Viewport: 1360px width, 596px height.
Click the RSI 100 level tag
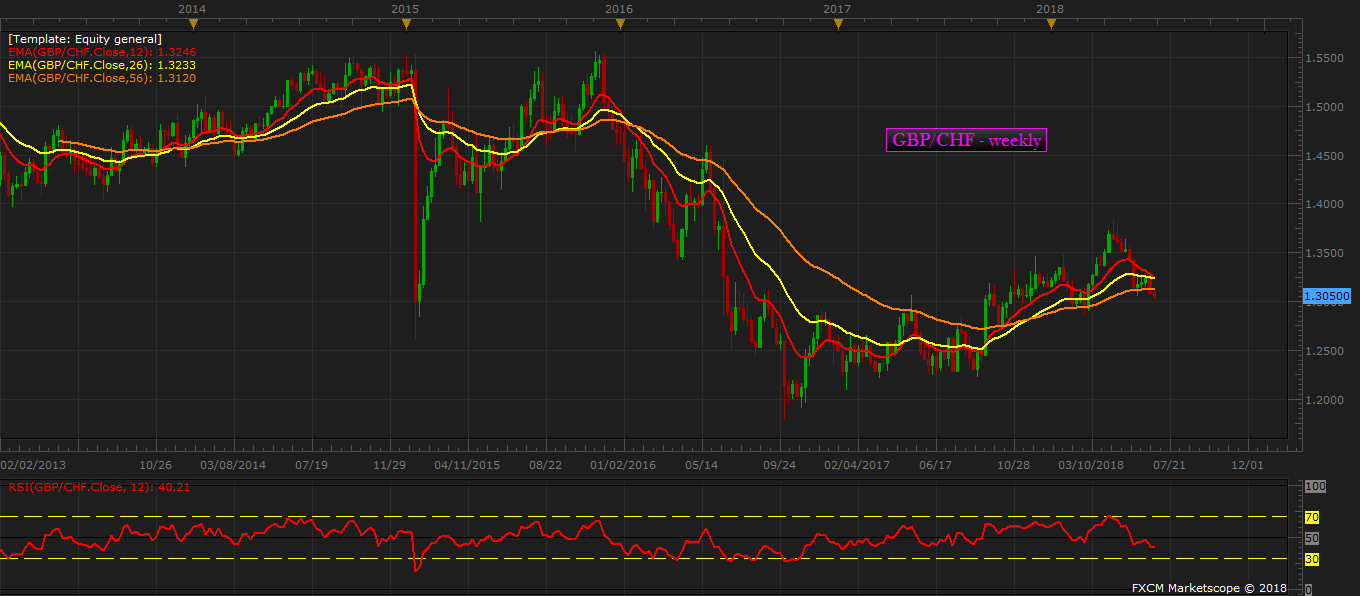pos(1315,486)
